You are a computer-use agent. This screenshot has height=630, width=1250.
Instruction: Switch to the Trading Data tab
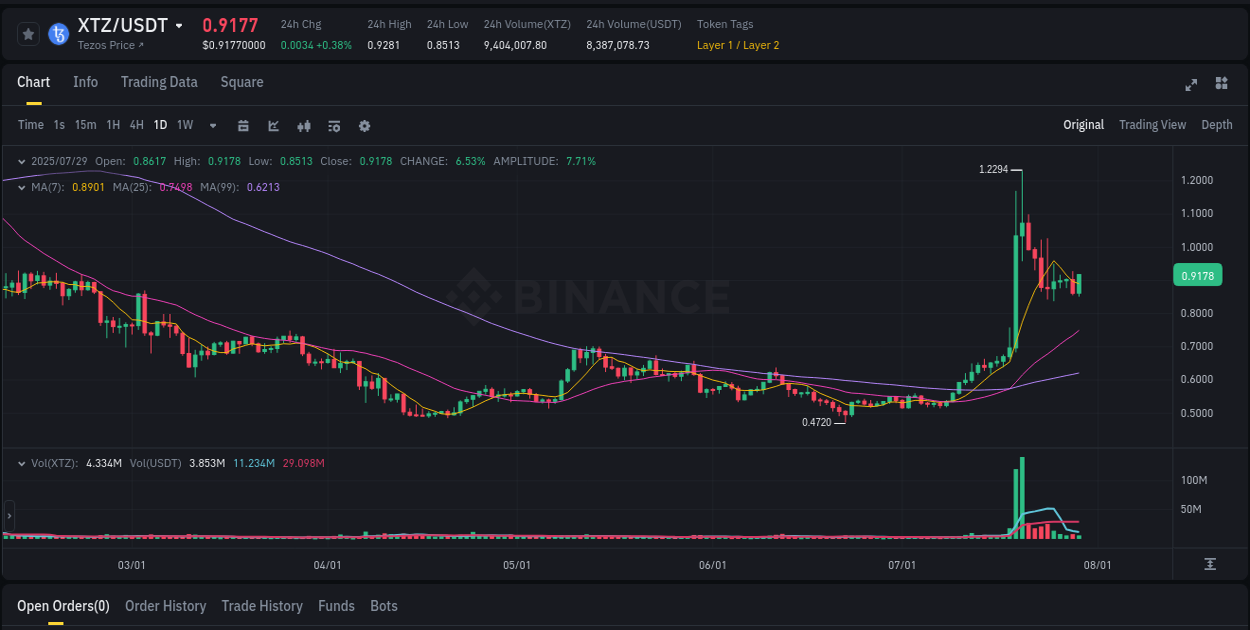point(159,82)
